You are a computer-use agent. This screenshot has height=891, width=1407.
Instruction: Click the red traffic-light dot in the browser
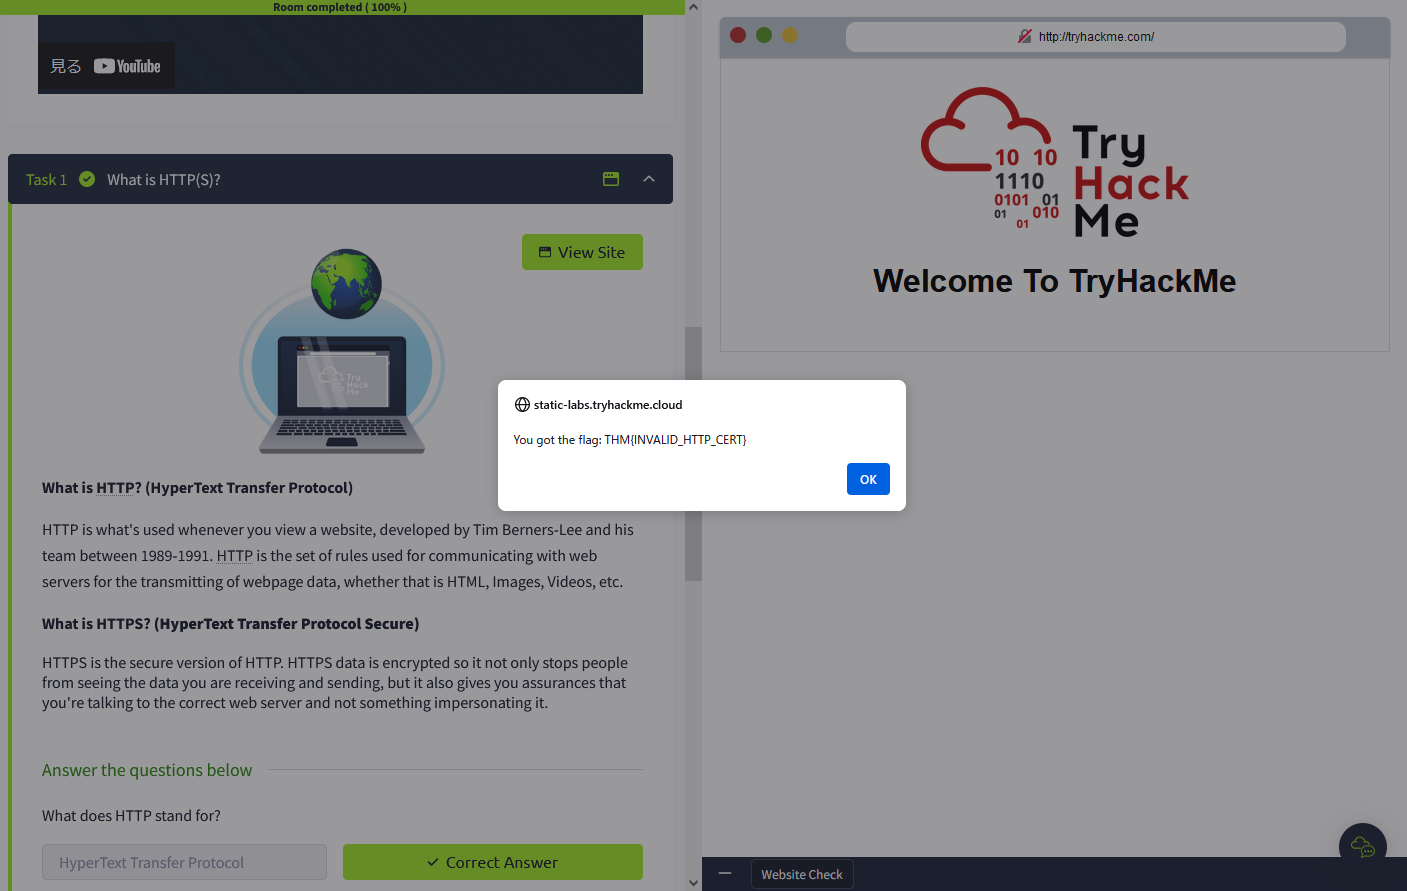point(738,34)
